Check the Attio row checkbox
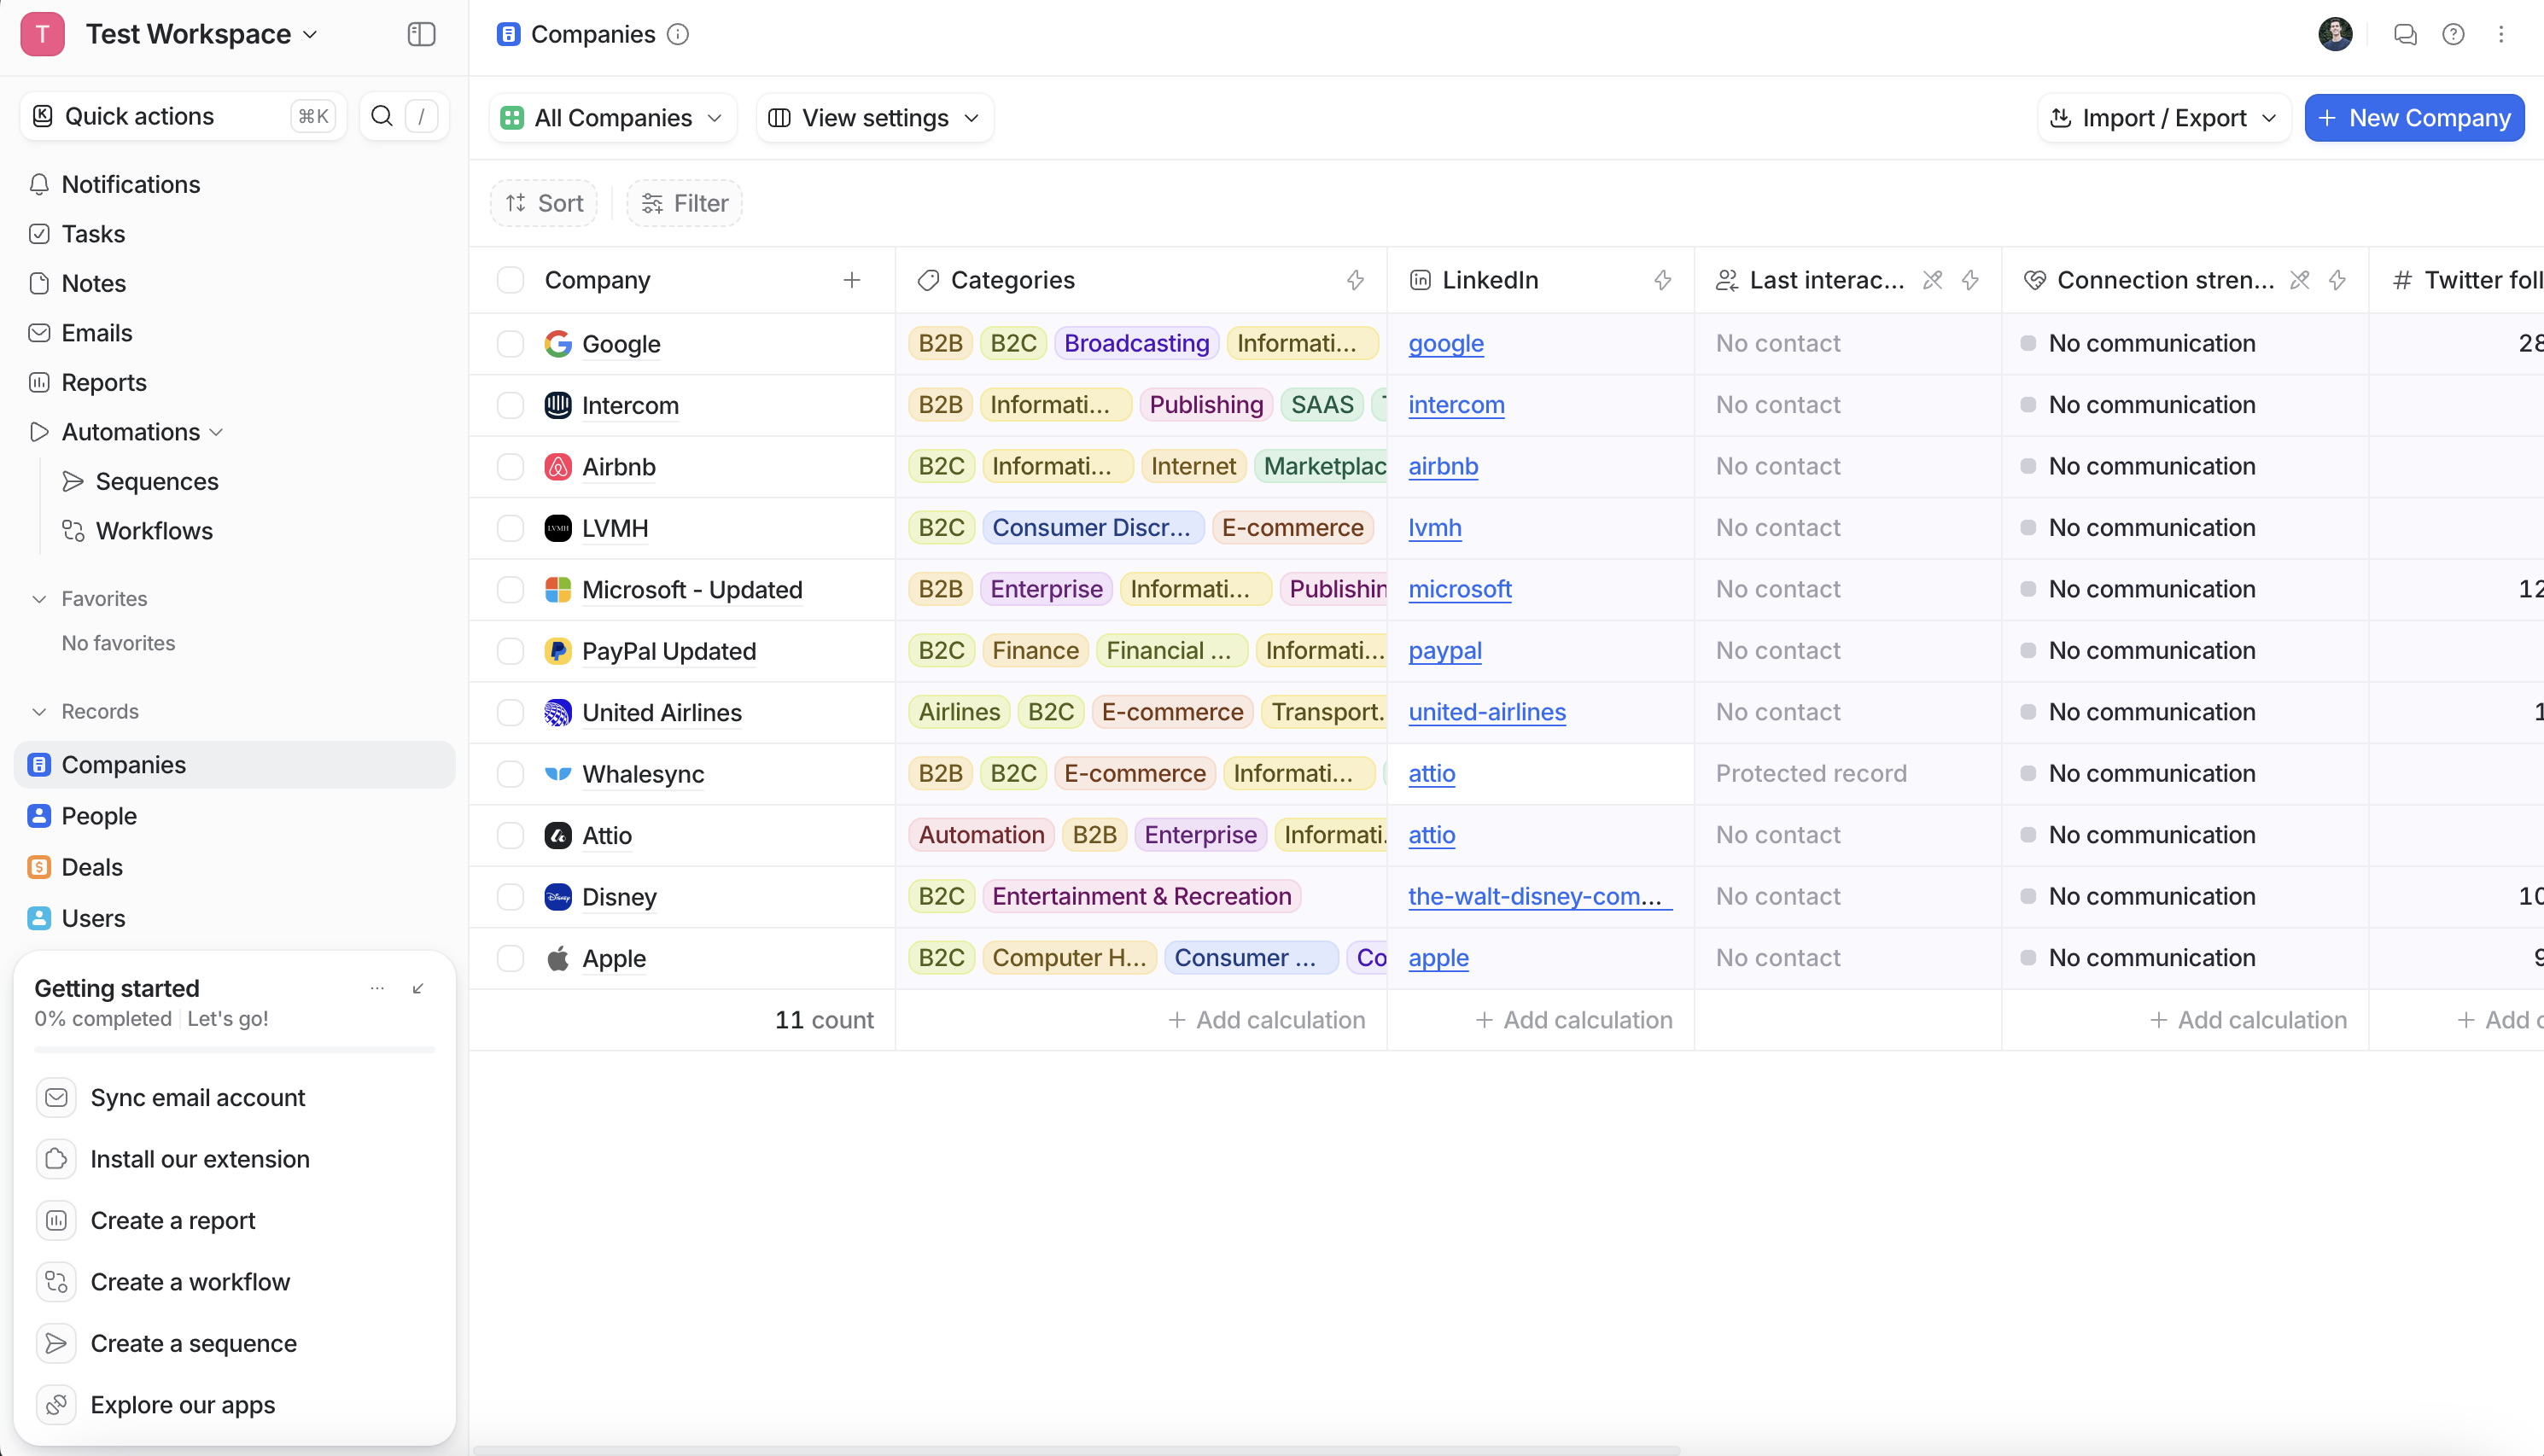The image size is (2544, 1456). (510, 835)
